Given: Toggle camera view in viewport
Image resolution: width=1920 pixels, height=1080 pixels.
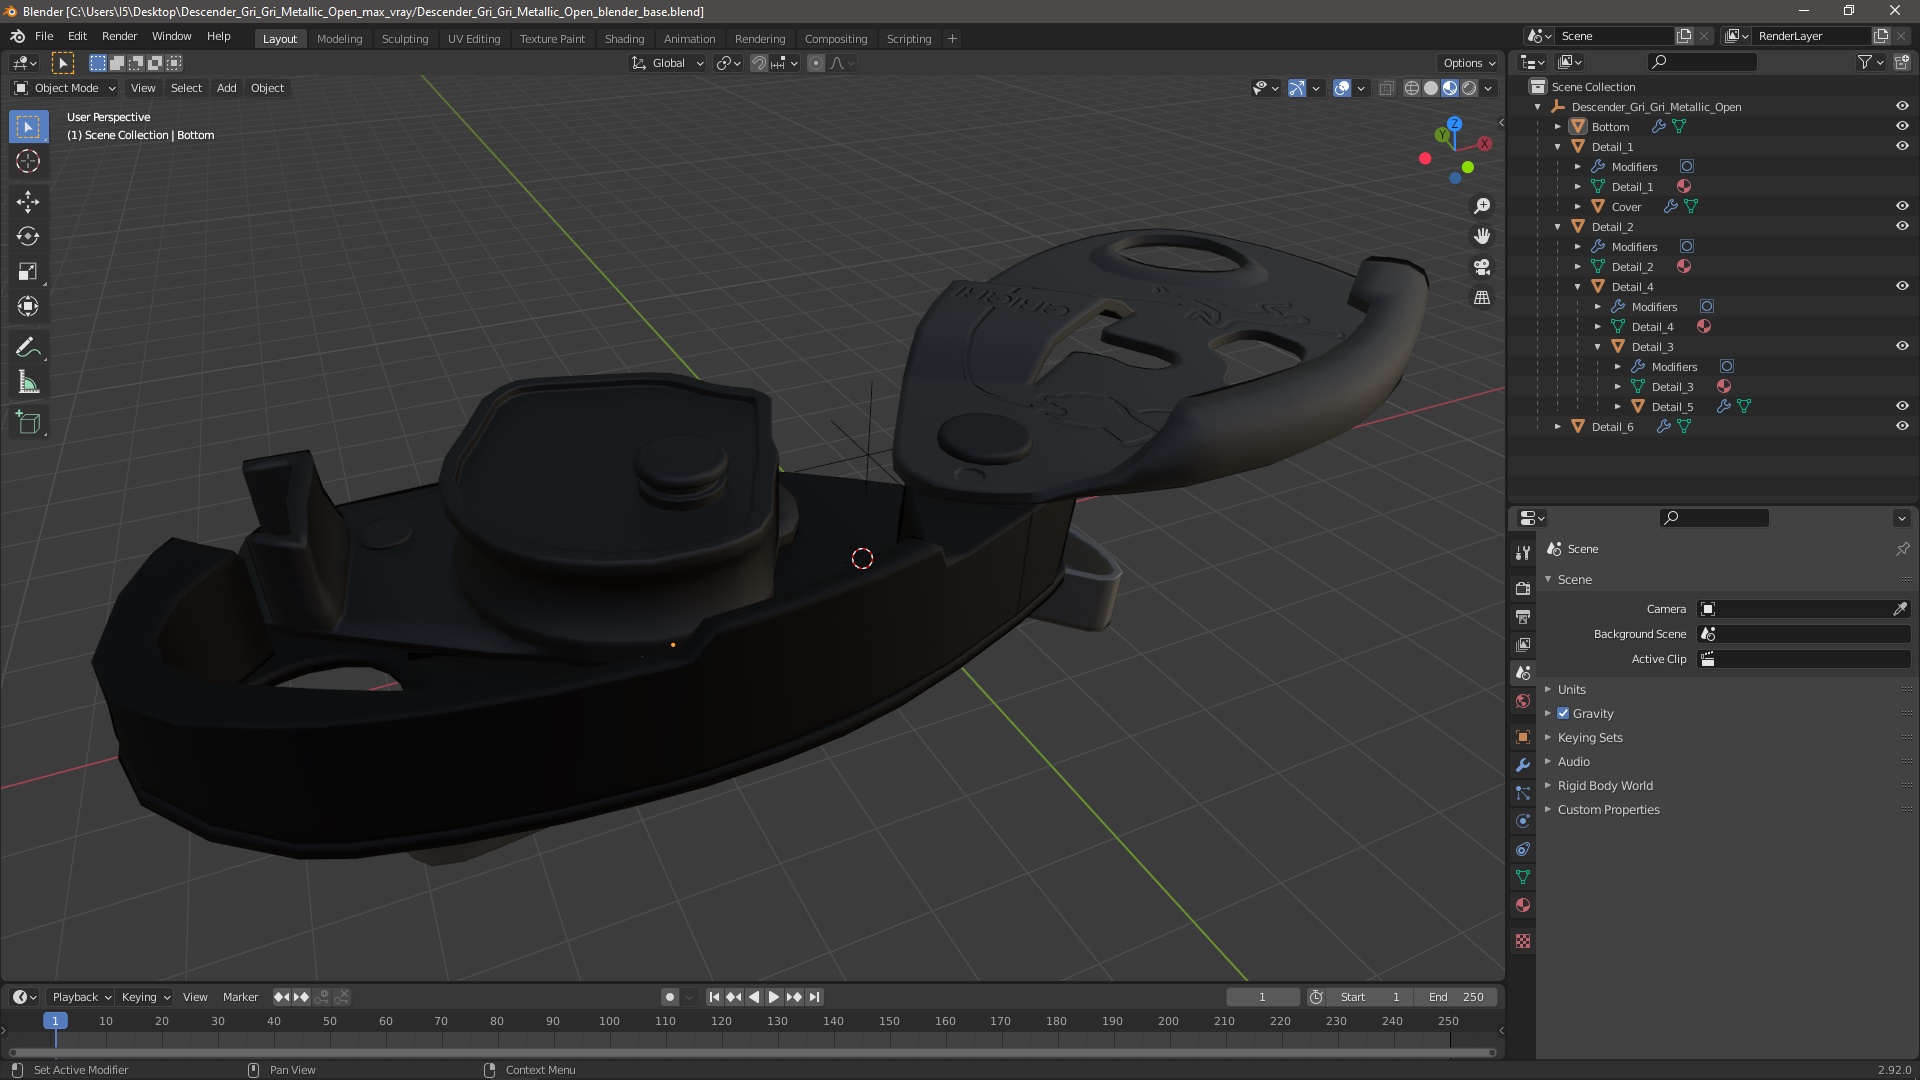Looking at the screenshot, I should 1482,267.
